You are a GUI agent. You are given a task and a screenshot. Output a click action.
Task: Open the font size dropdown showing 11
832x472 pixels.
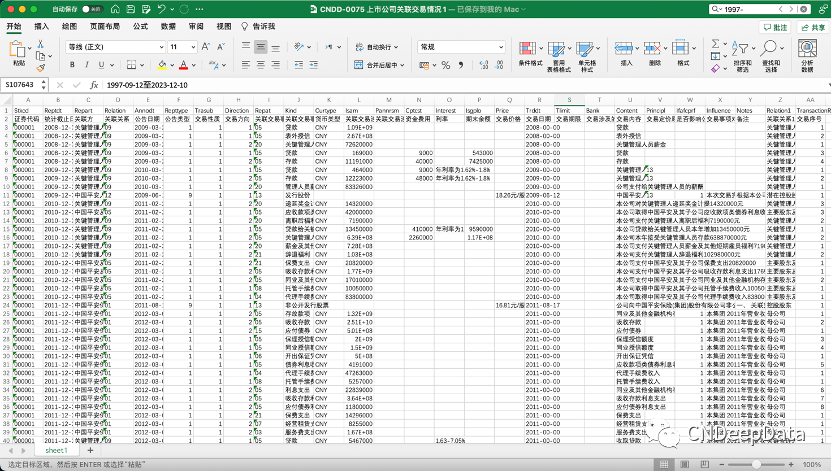coord(183,47)
